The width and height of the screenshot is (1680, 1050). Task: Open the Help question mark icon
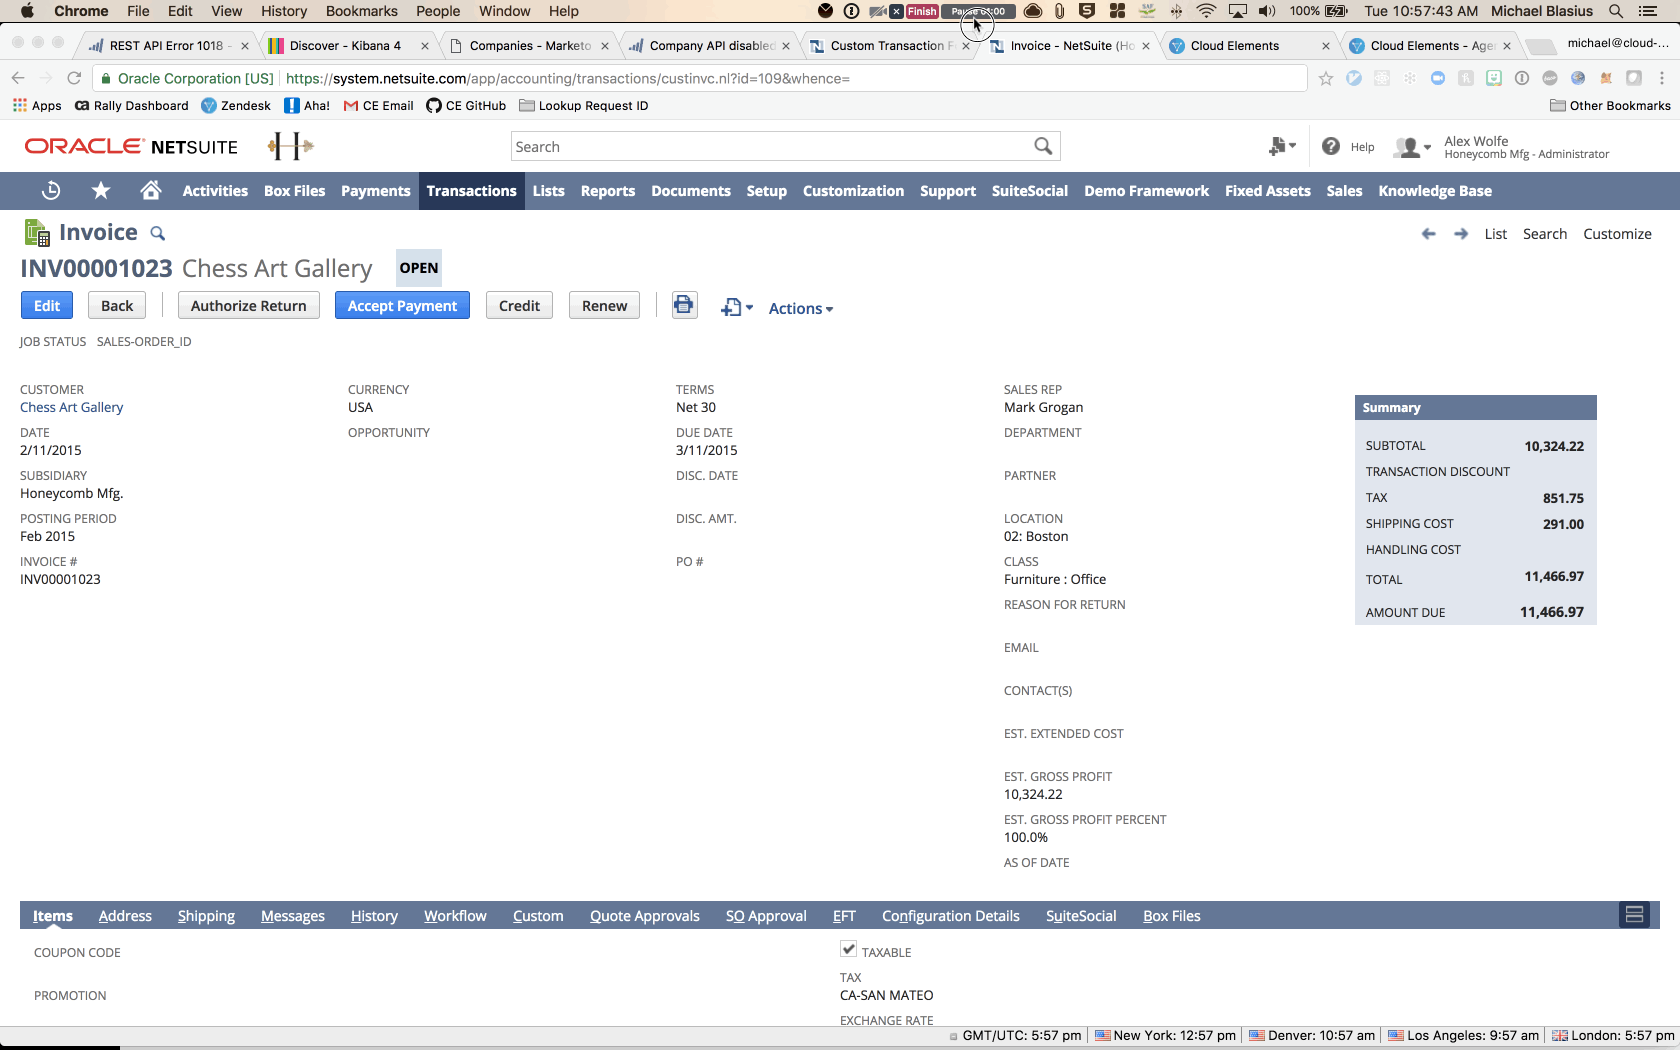pyautogui.click(x=1330, y=147)
